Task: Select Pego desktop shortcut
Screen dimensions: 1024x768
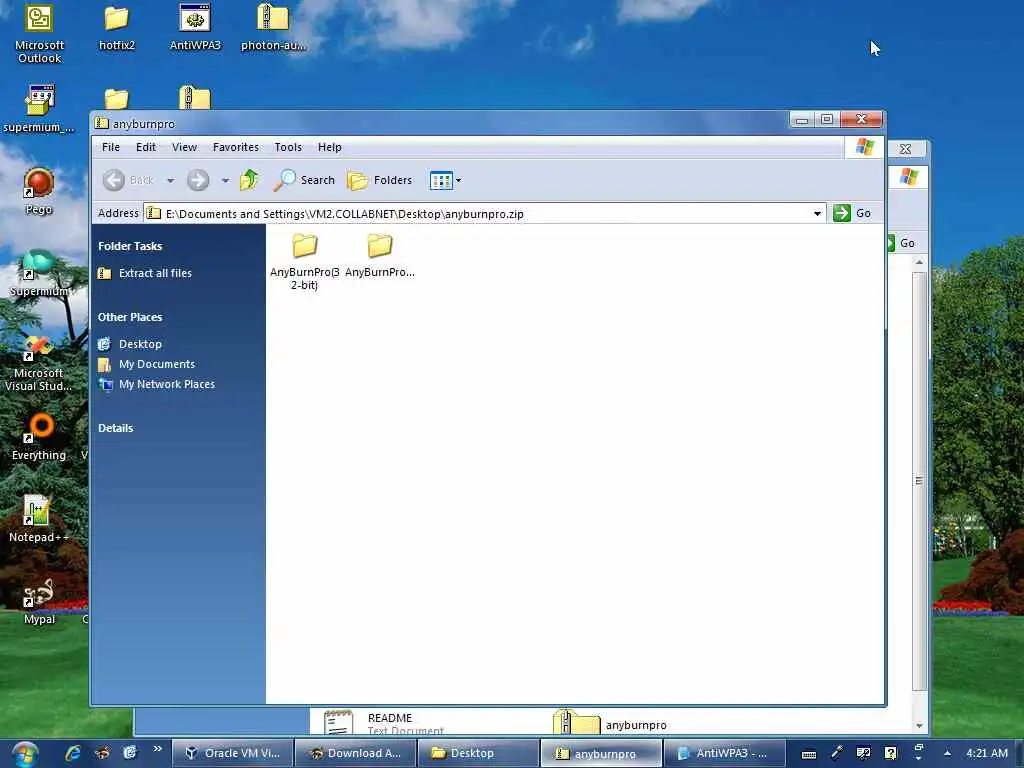Action: 39,191
